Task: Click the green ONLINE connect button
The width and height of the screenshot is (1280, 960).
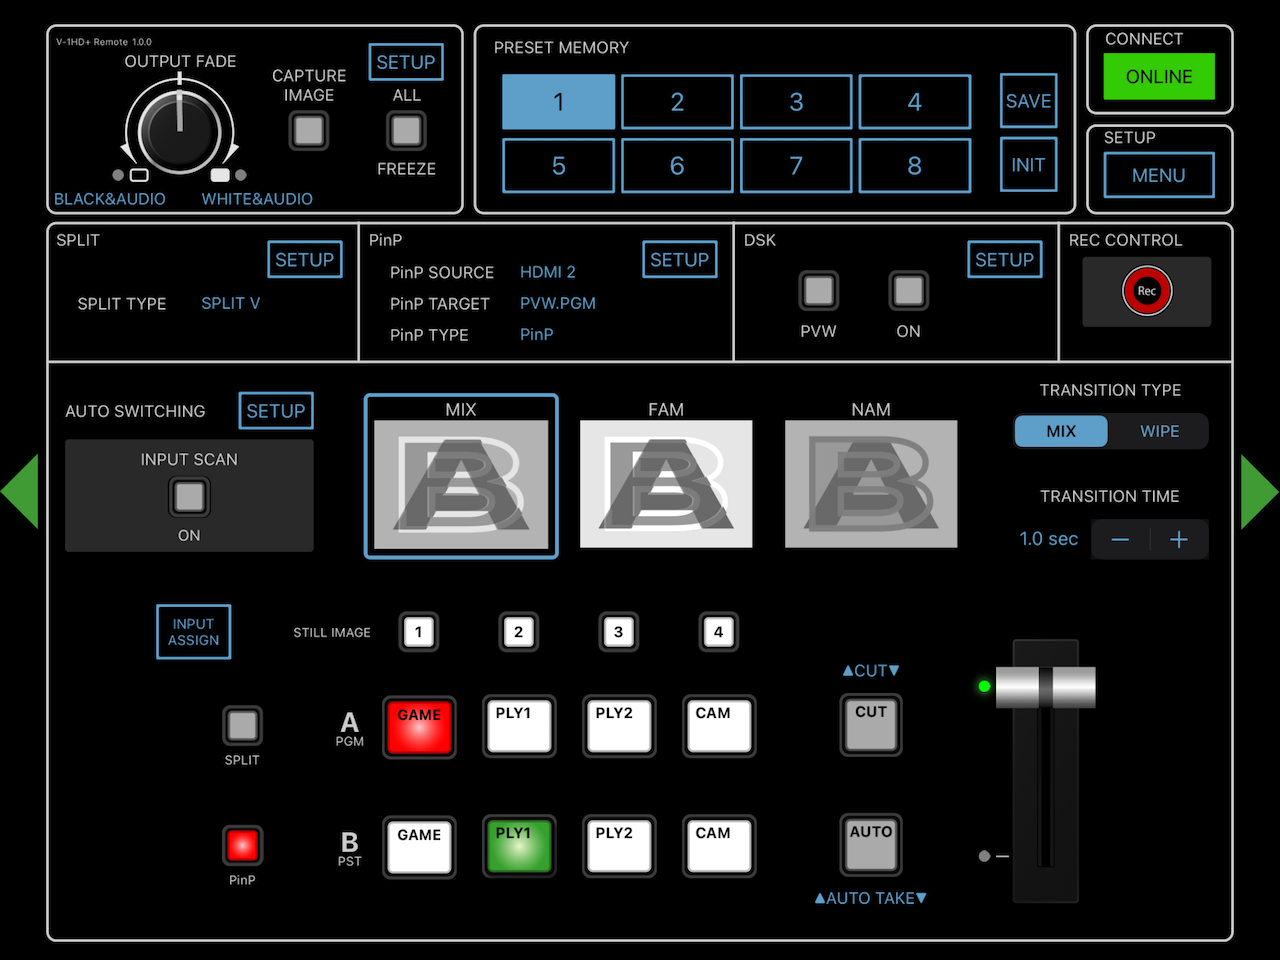Action: click(1159, 77)
